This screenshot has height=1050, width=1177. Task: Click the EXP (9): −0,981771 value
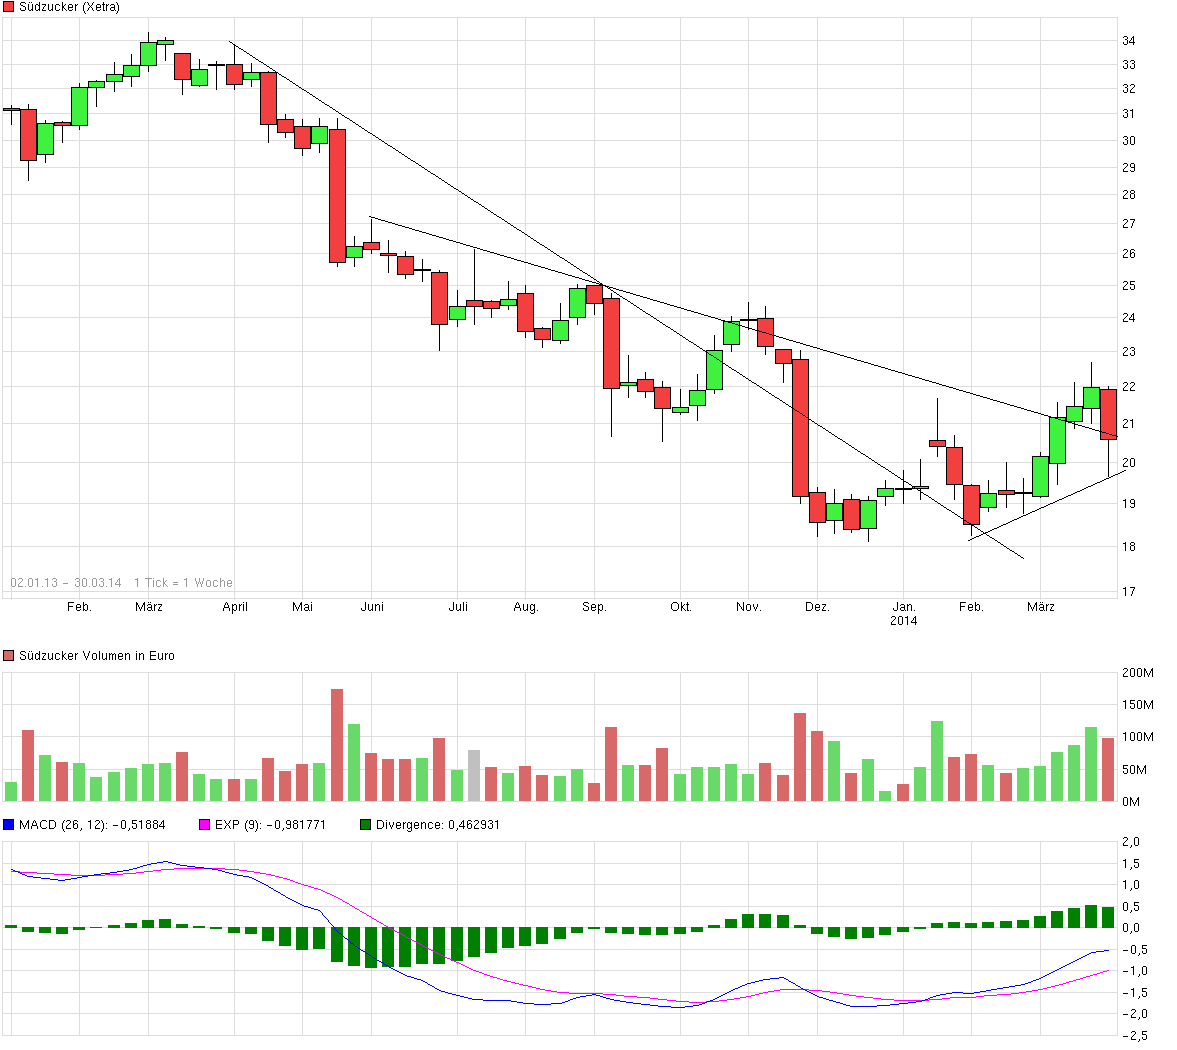click(x=270, y=825)
